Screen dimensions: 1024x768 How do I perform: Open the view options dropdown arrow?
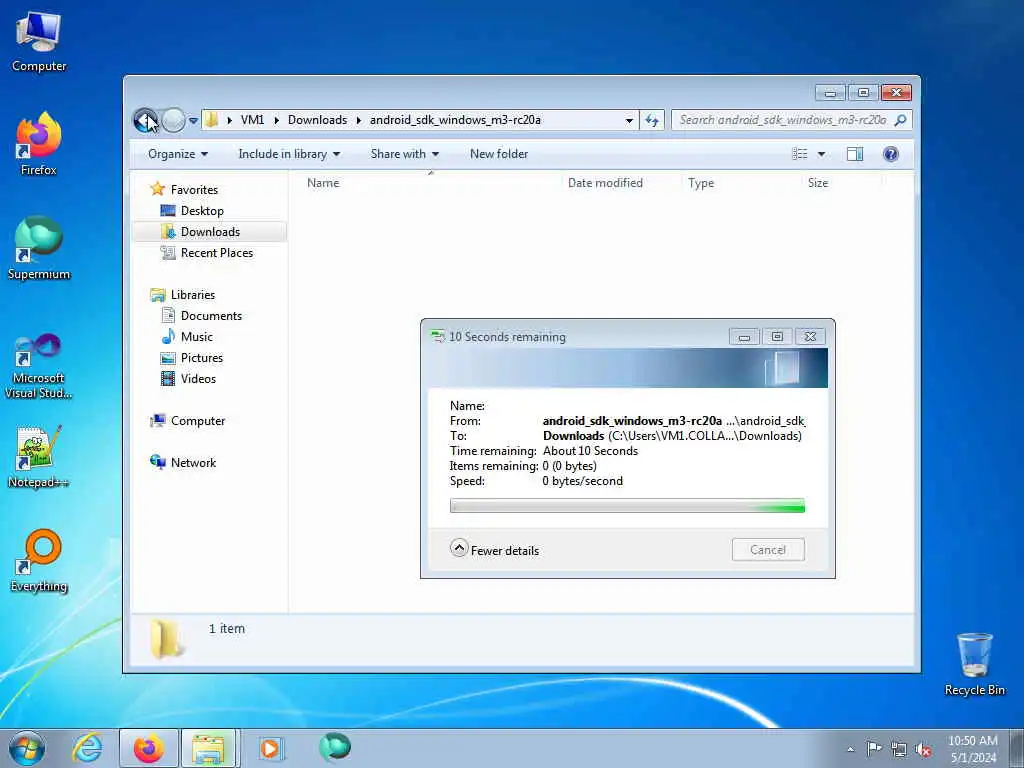(x=822, y=154)
